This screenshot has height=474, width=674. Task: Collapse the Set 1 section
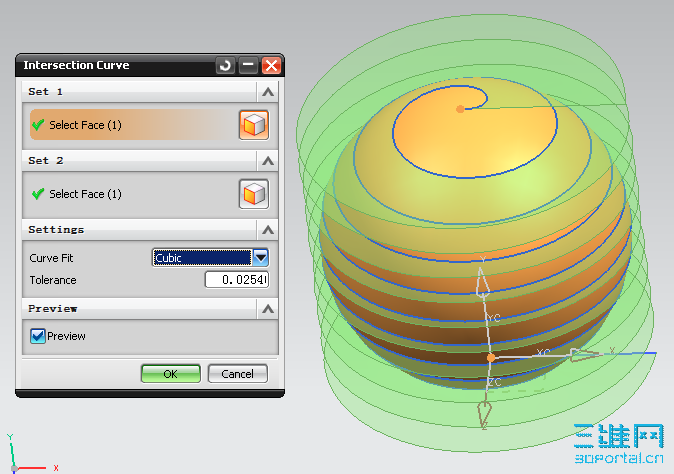tap(268, 92)
